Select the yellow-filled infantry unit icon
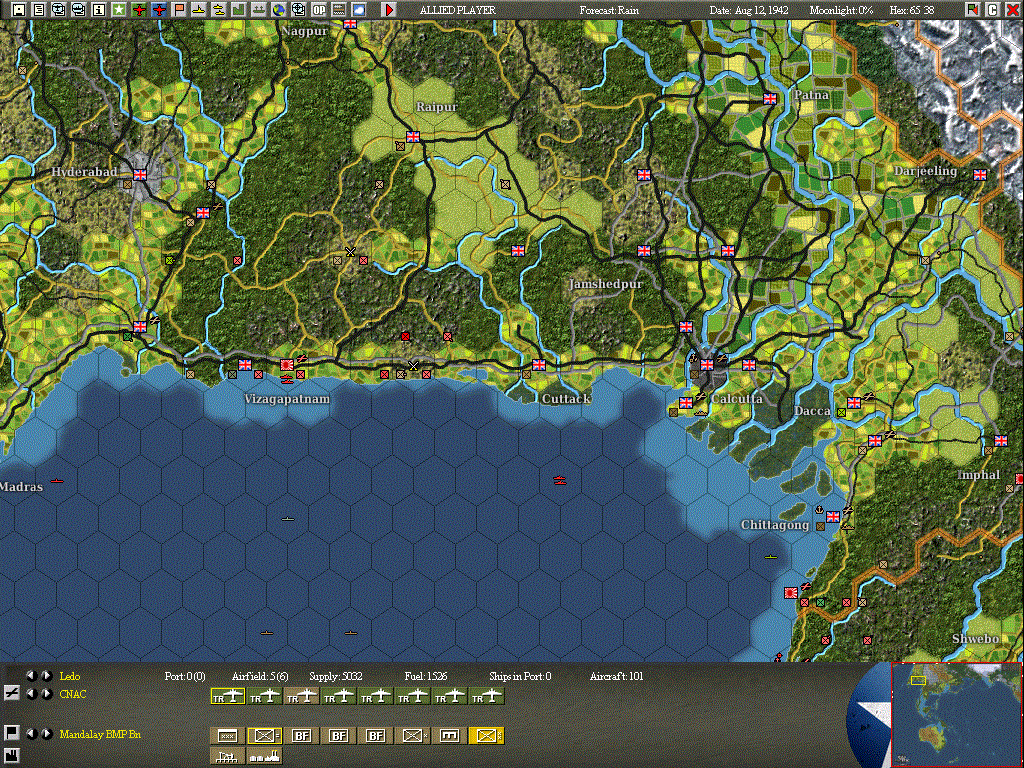Screen dimensions: 1024x768 point(487,736)
